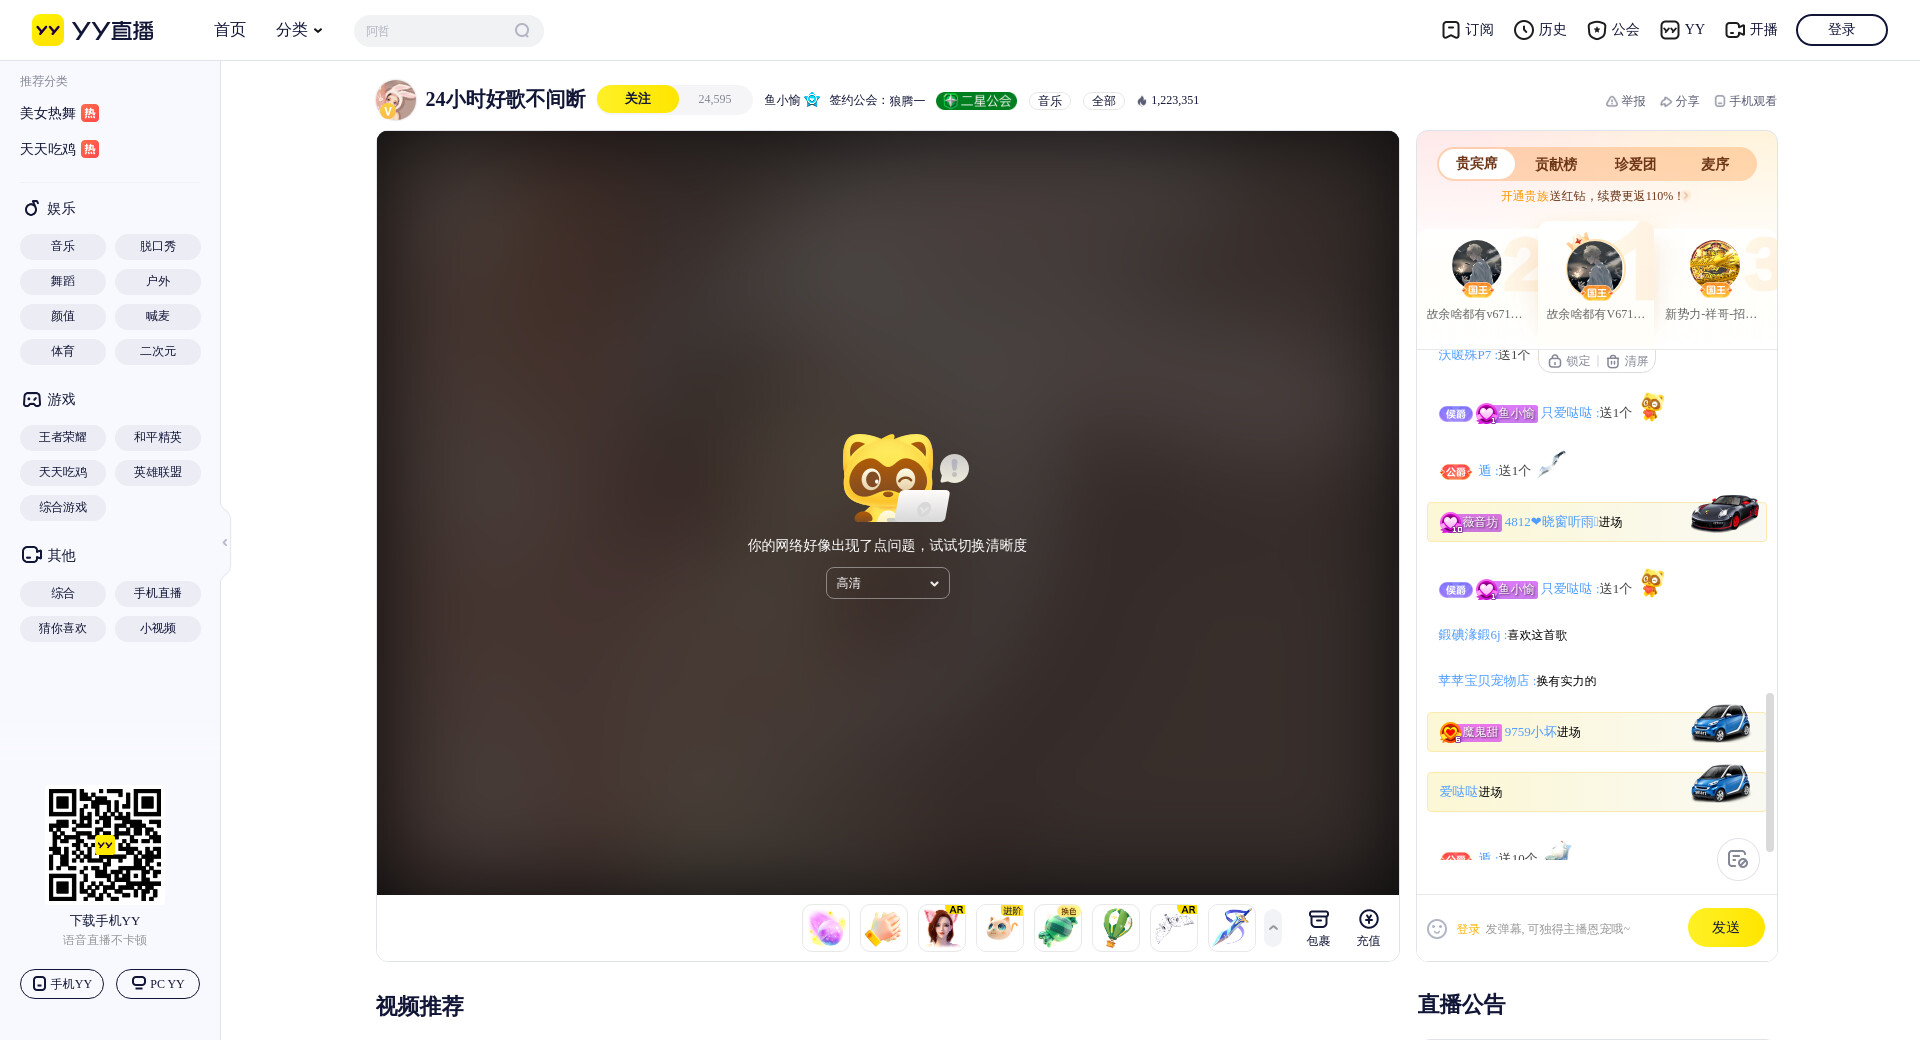Choose 音乐 in the sidebar 娱乐 section
1920x1040 pixels.
click(63, 246)
